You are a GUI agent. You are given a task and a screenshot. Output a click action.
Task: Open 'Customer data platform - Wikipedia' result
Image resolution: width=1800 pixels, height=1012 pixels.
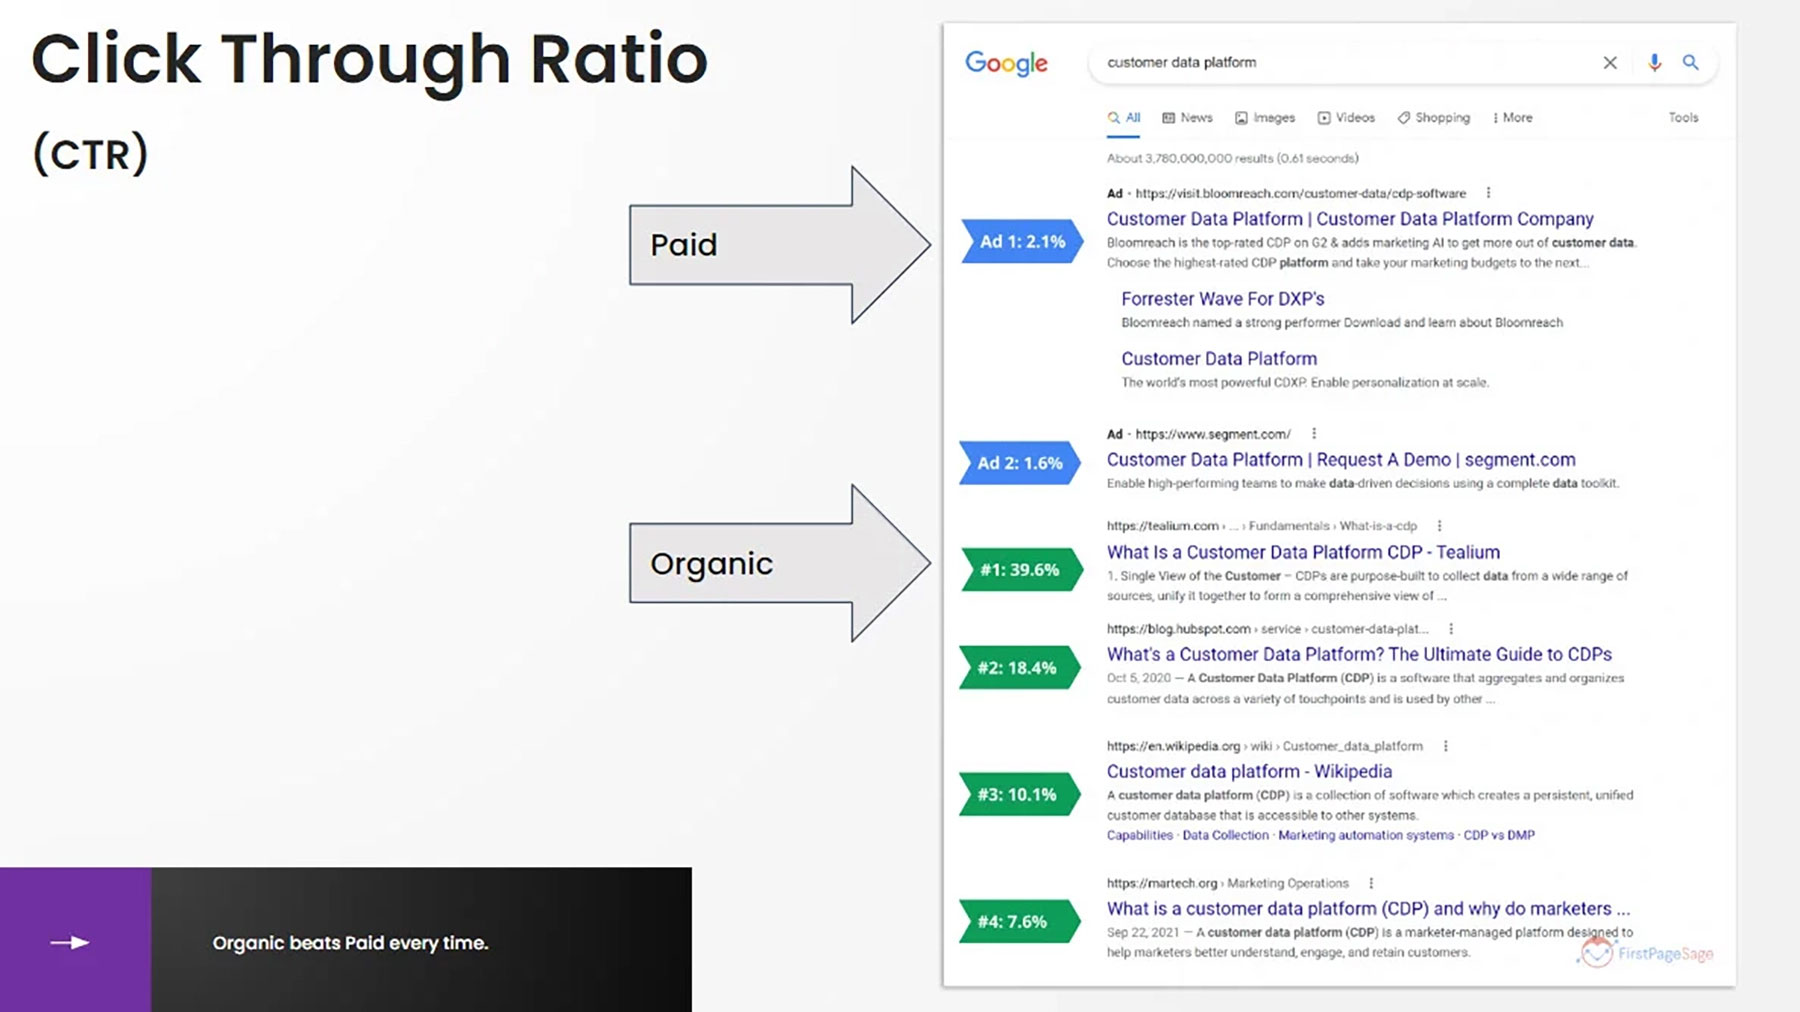point(1249,771)
